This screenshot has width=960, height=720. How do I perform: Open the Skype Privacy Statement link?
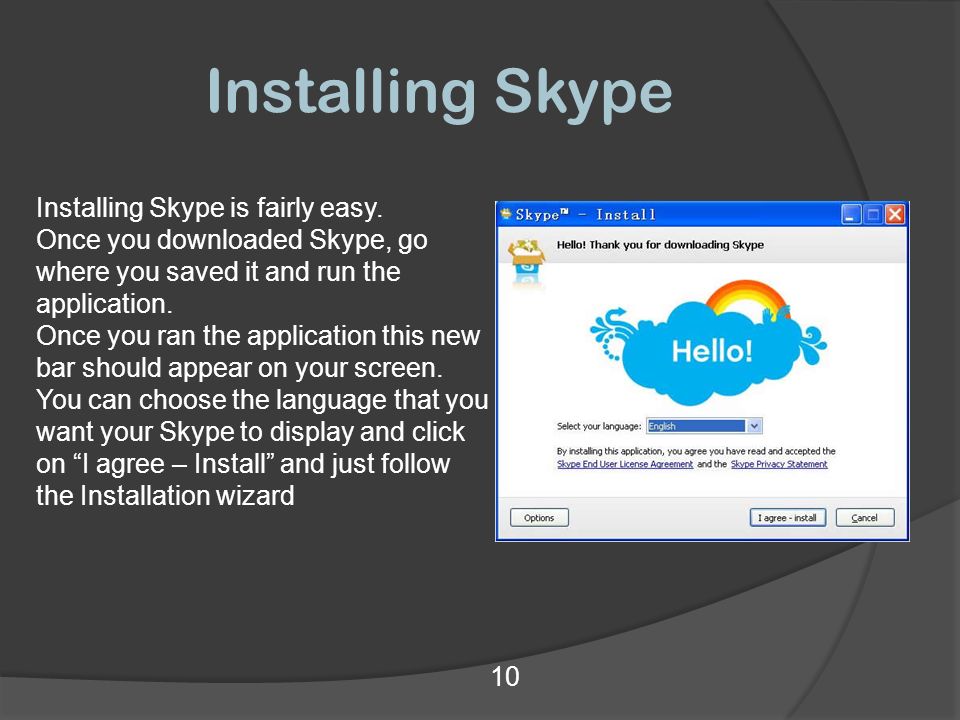tap(779, 464)
